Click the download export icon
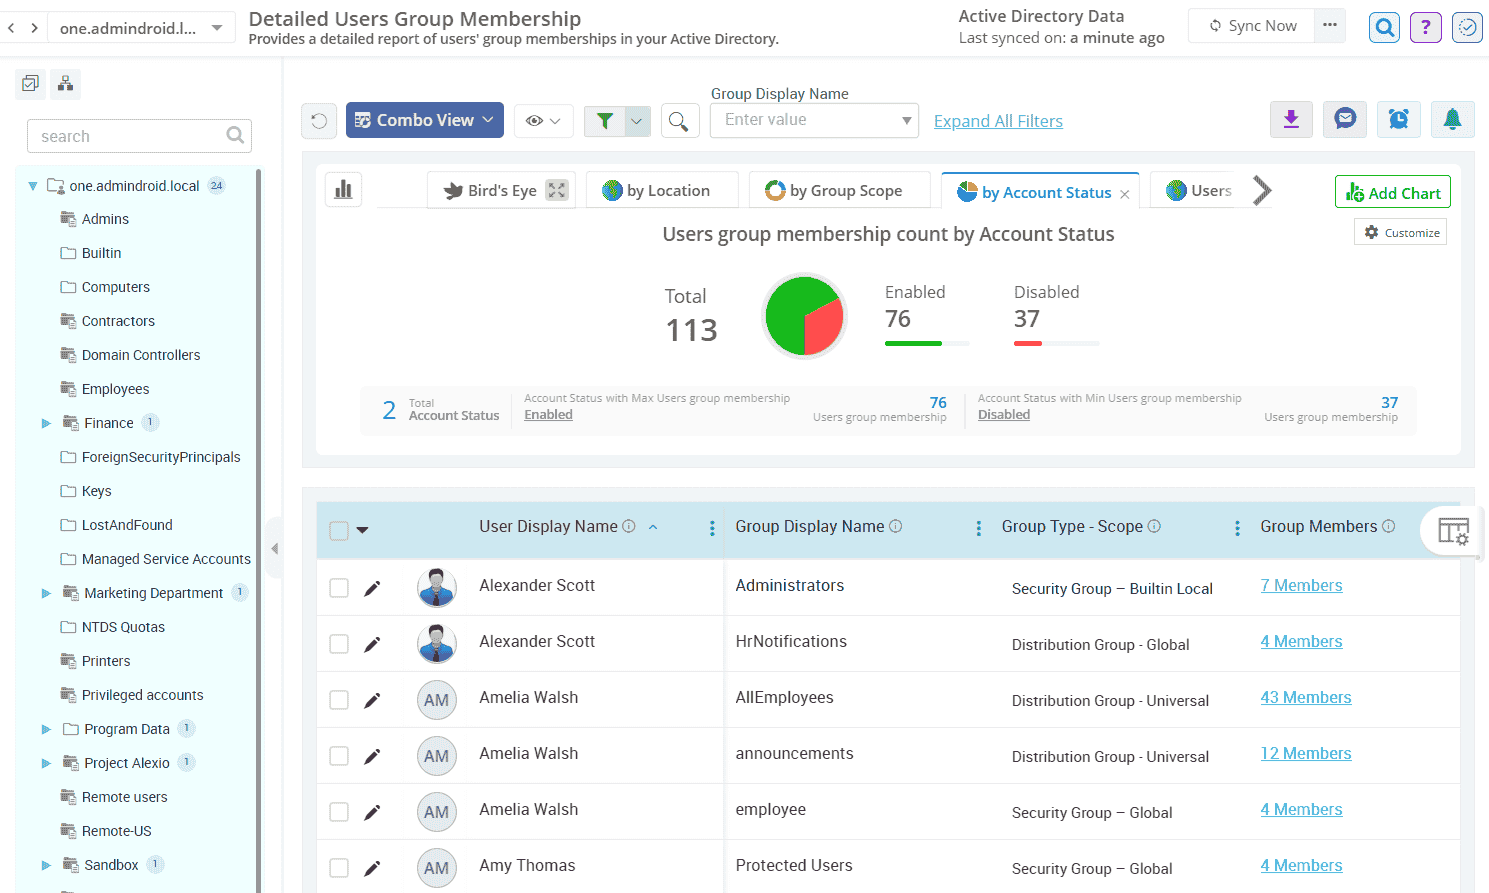Viewport: 1489px width, 893px height. point(1291,120)
